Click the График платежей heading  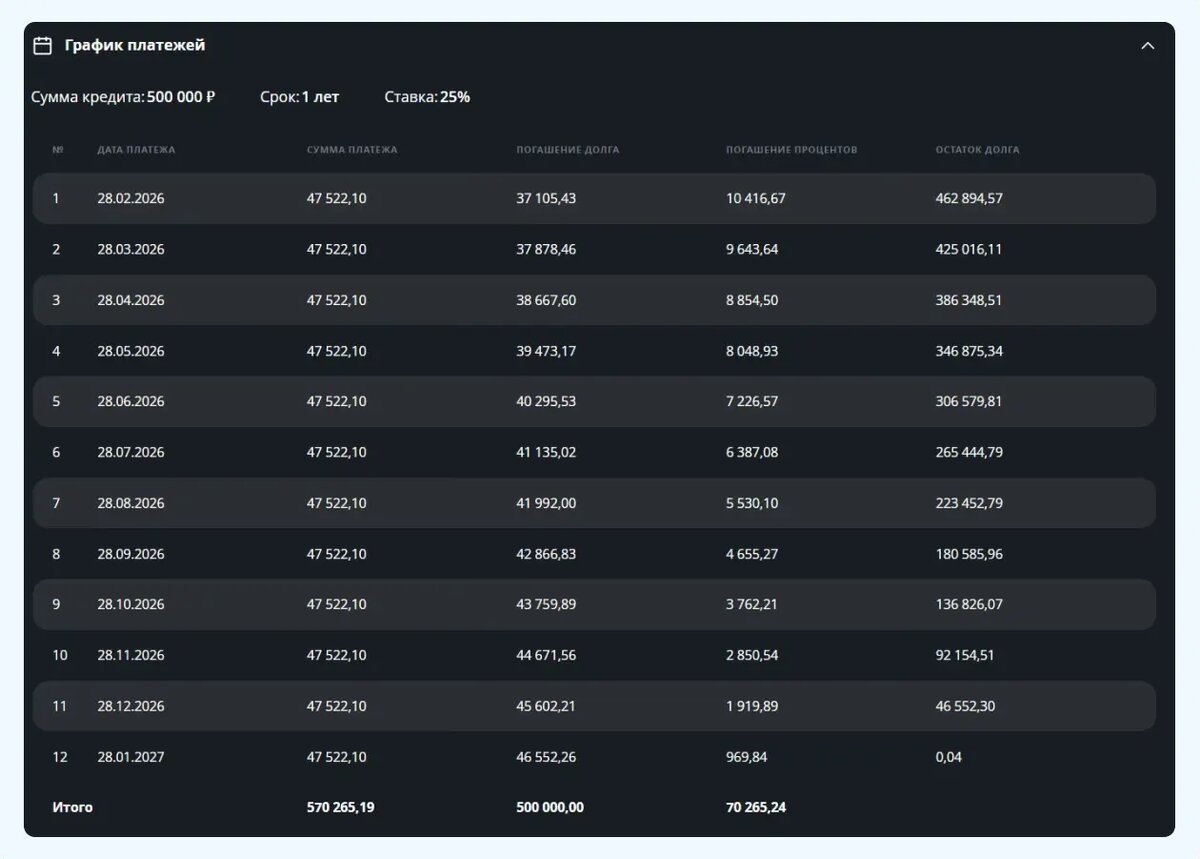coord(135,46)
